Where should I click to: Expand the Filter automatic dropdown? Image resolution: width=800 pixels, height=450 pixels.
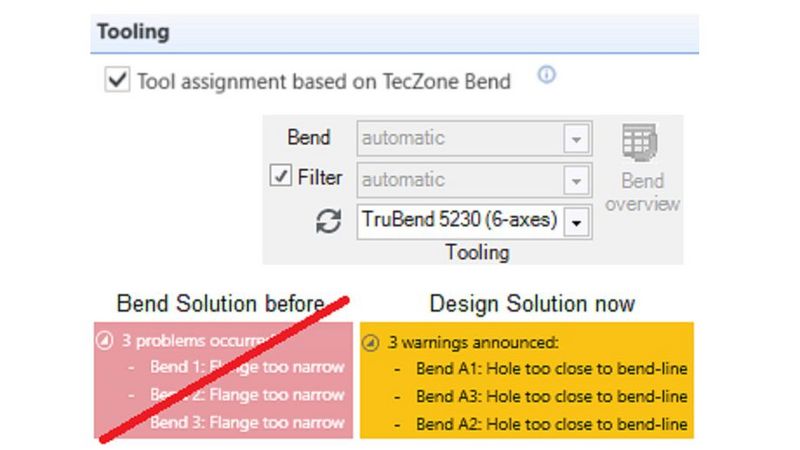pos(575,181)
